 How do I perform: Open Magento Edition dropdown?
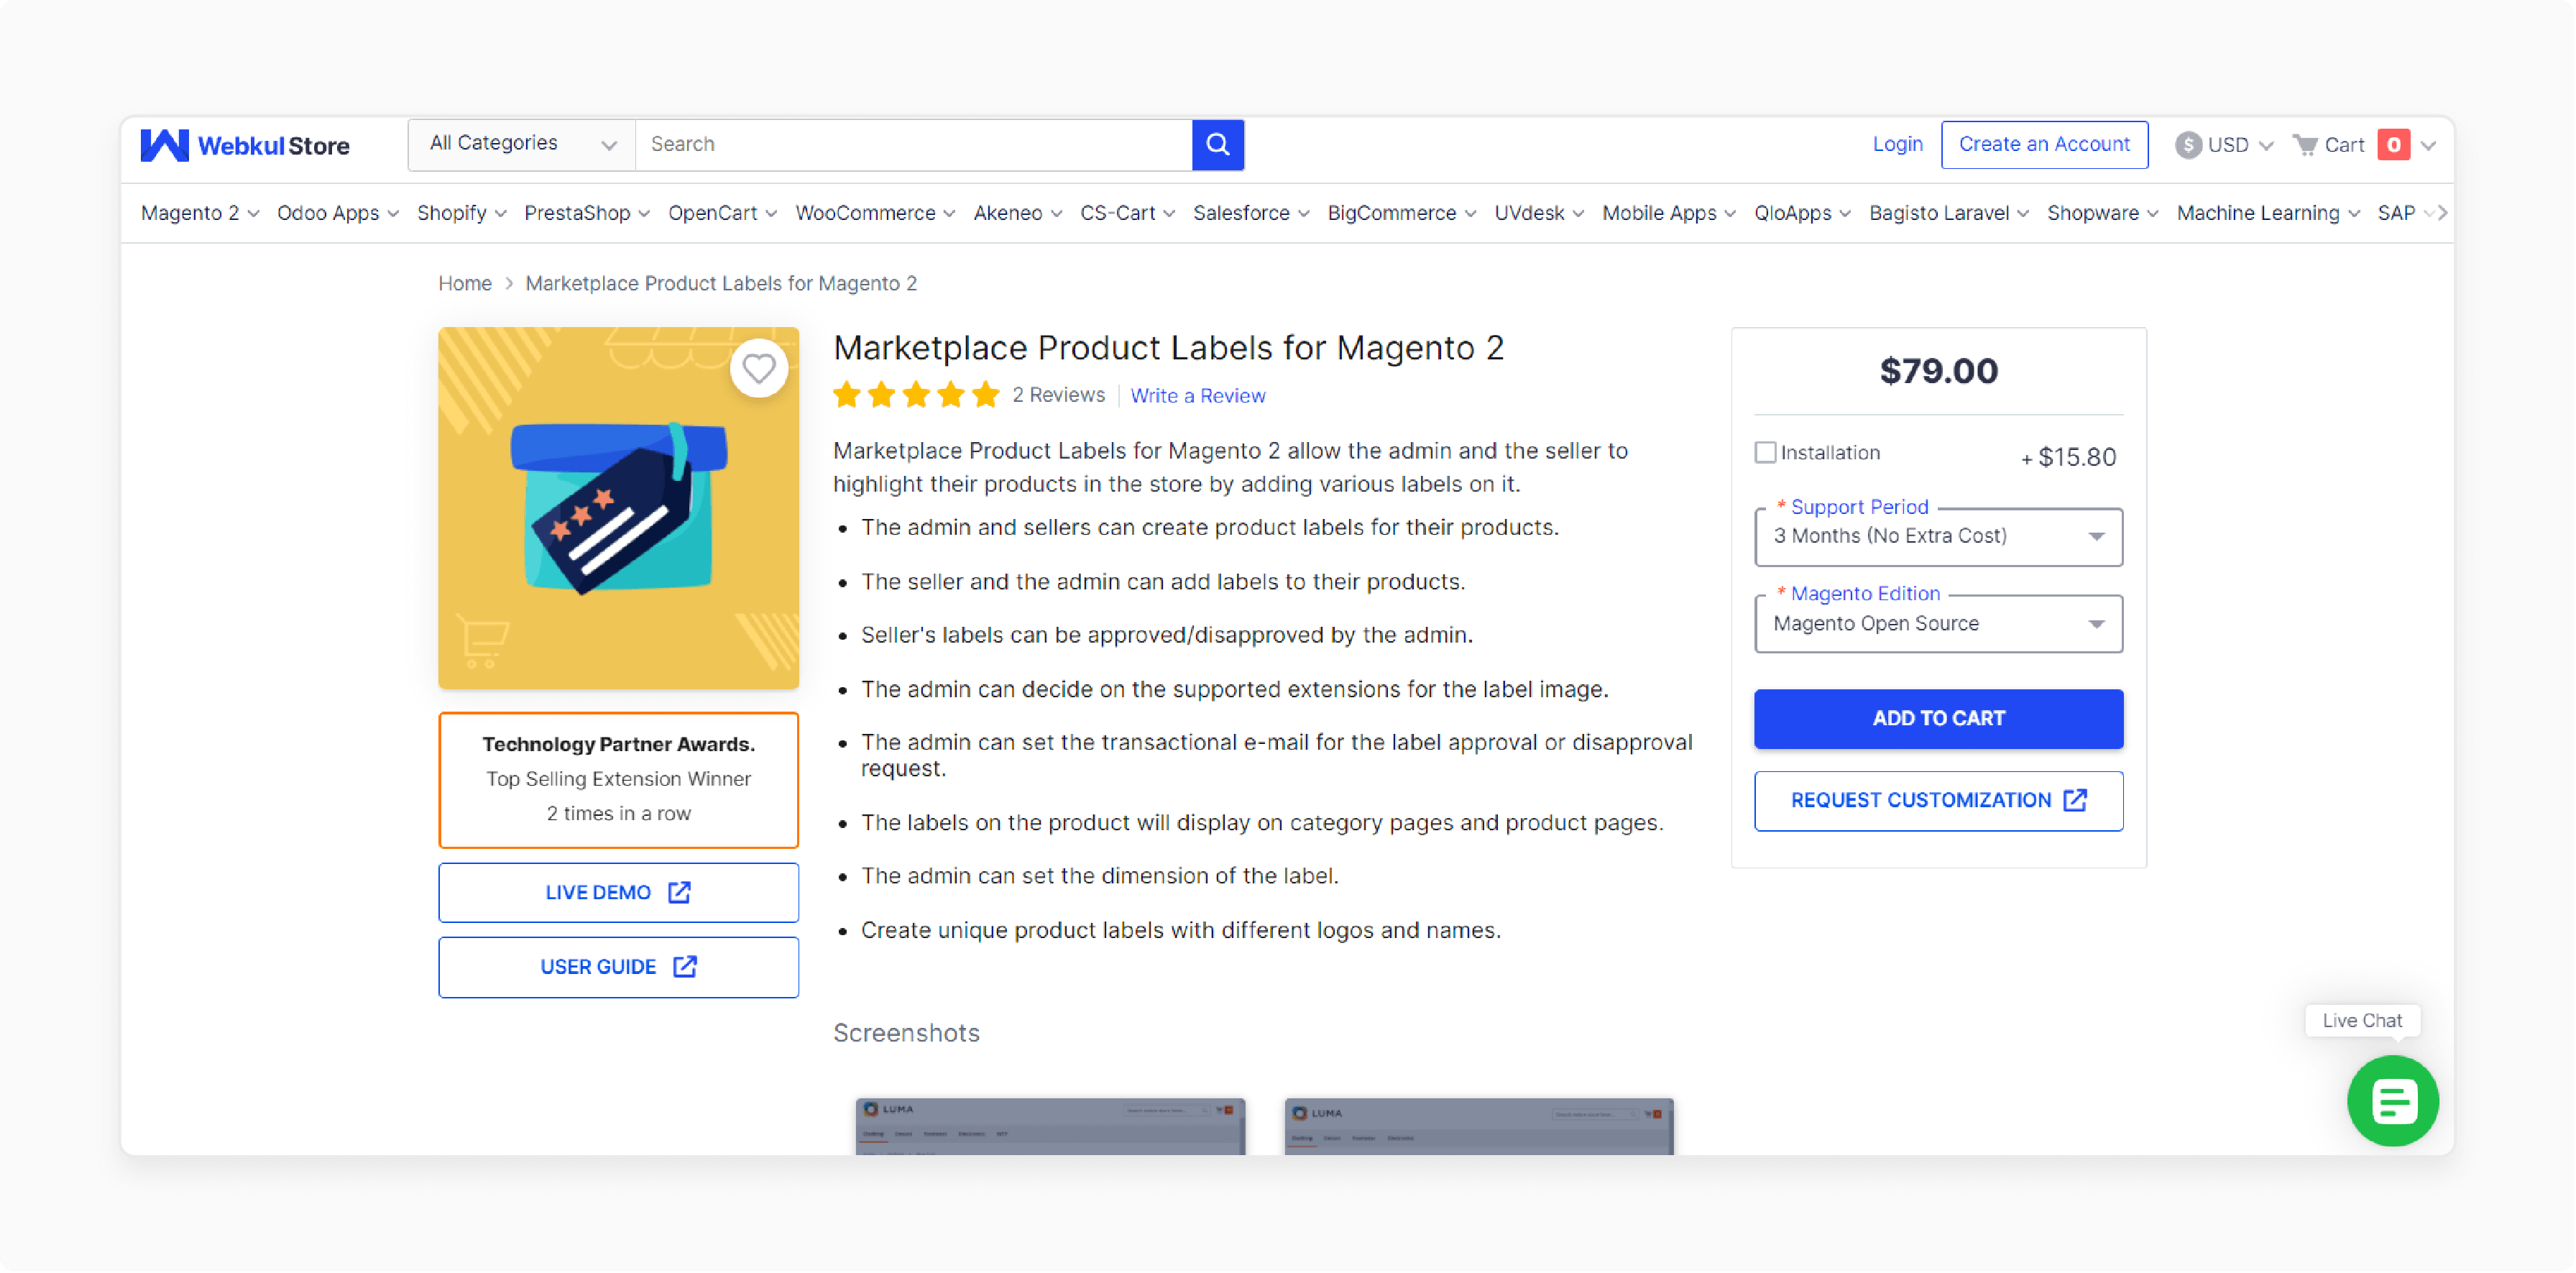click(1938, 624)
